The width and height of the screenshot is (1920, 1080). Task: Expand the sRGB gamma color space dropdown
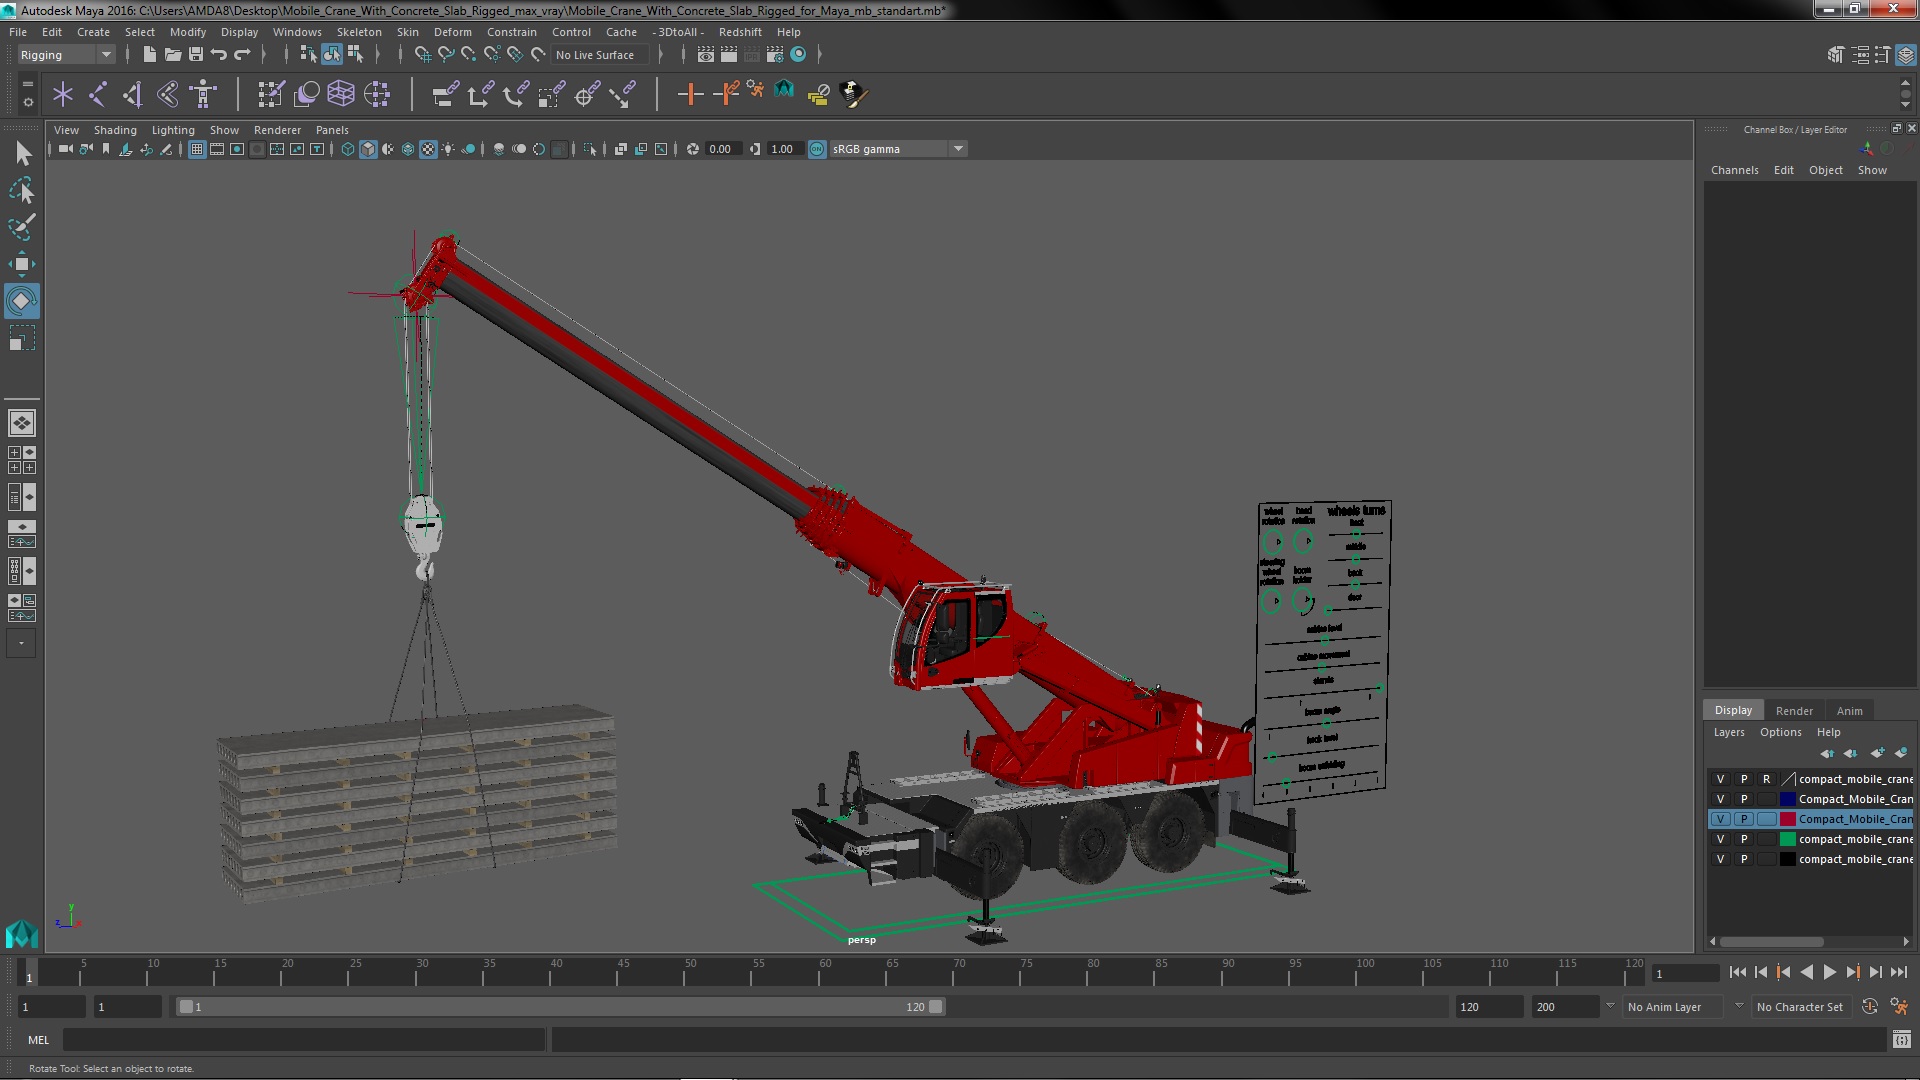click(958, 149)
